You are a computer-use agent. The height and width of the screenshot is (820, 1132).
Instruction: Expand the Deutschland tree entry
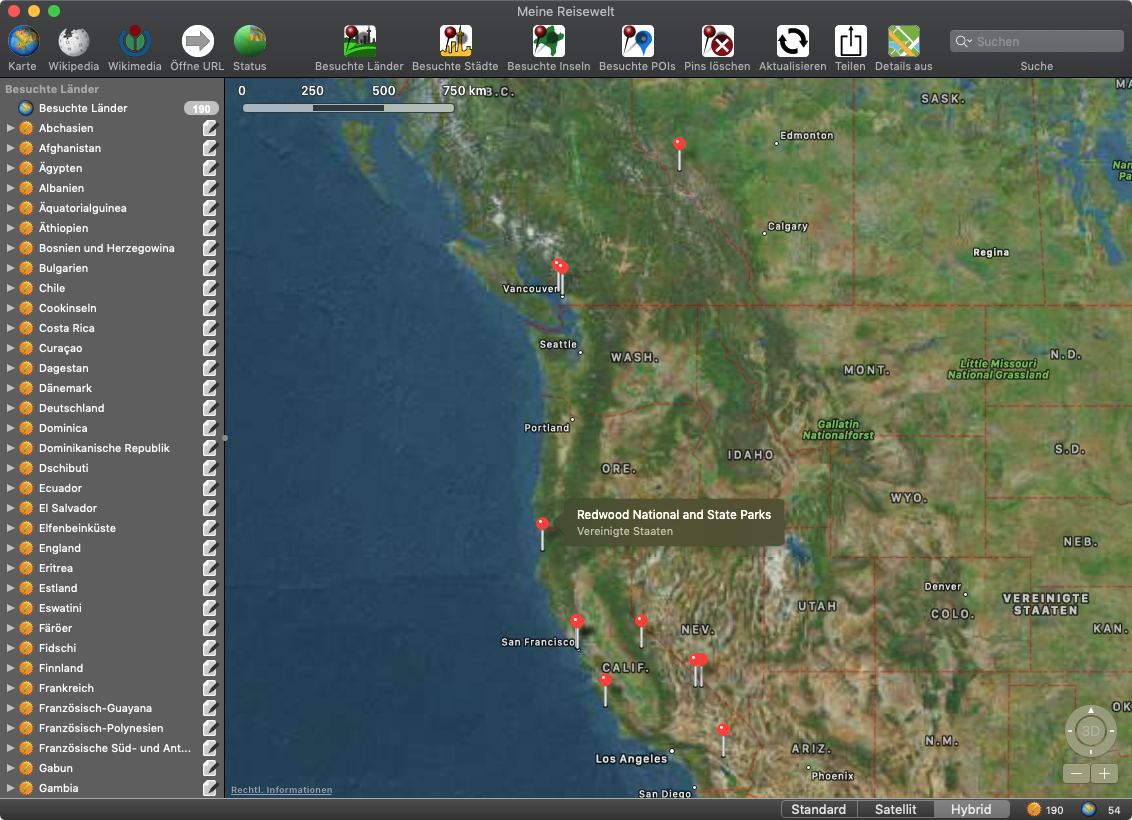click(x=11, y=408)
